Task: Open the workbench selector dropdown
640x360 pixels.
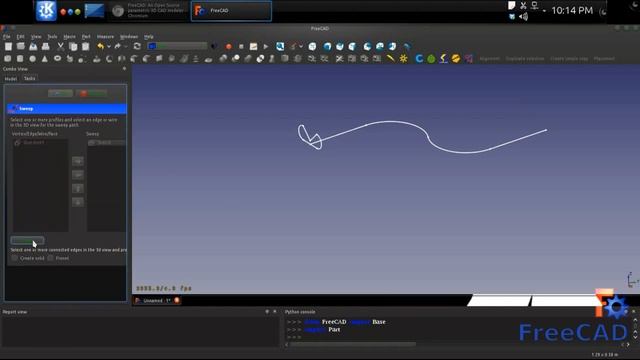Action: (178, 46)
